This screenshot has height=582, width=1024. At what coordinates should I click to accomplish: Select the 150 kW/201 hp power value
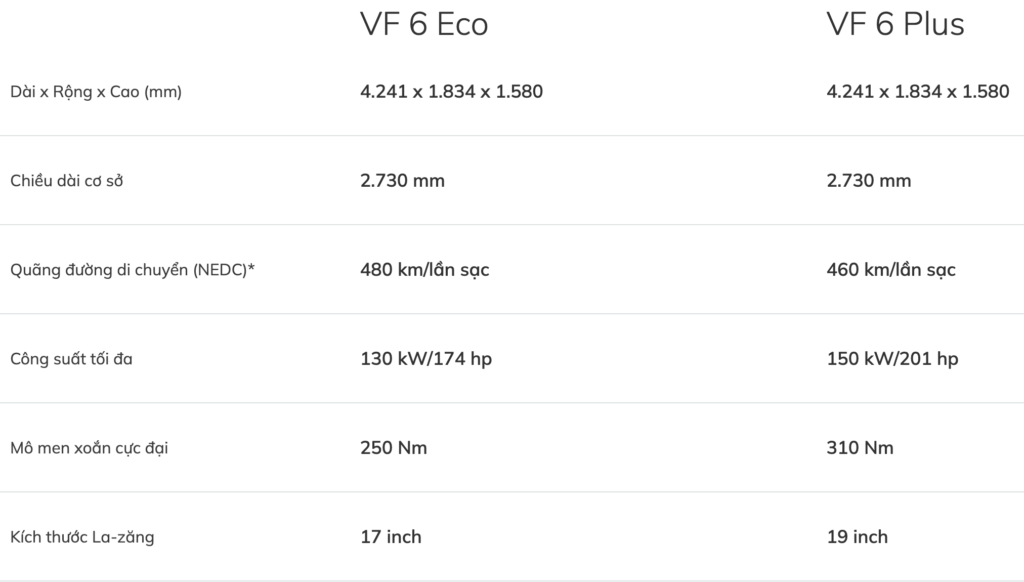point(892,359)
